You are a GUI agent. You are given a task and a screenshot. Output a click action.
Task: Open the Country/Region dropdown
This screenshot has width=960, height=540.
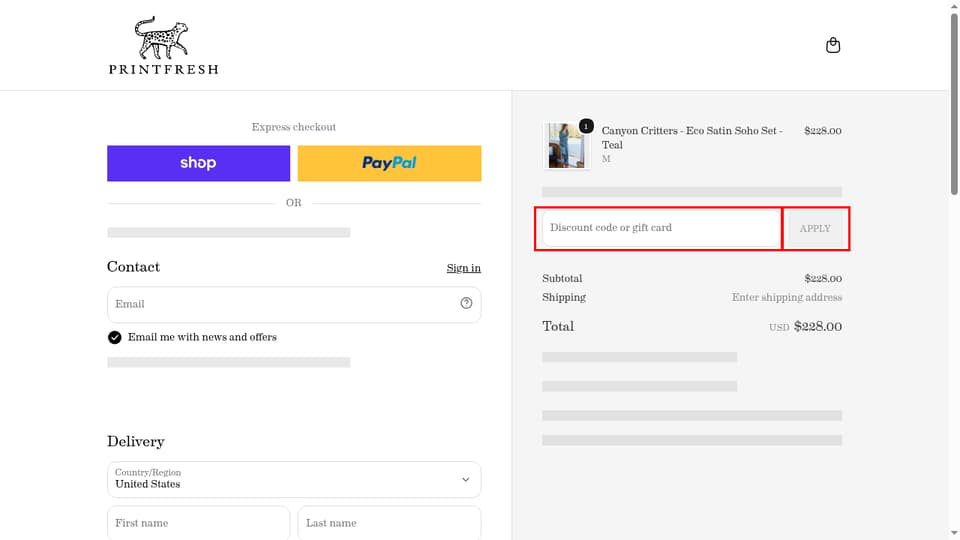tap(294, 479)
